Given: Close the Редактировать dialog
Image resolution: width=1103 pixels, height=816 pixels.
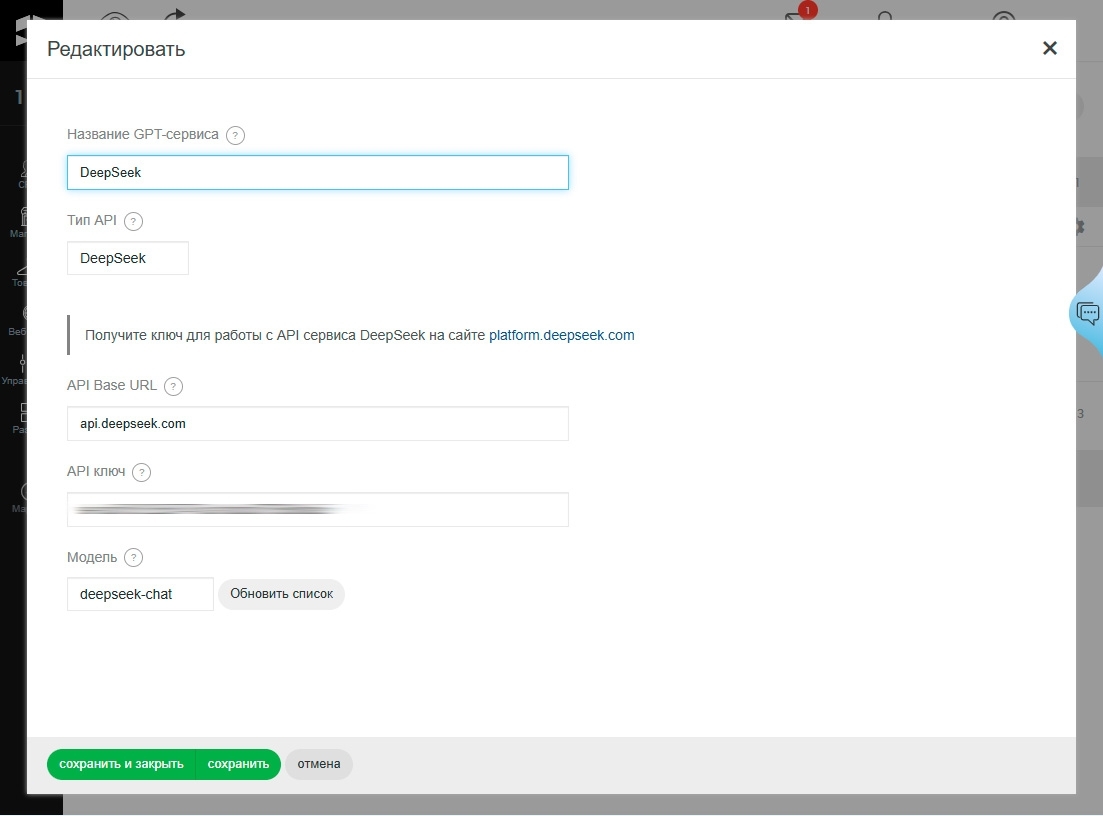Looking at the screenshot, I should pyautogui.click(x=1050, y=48).
